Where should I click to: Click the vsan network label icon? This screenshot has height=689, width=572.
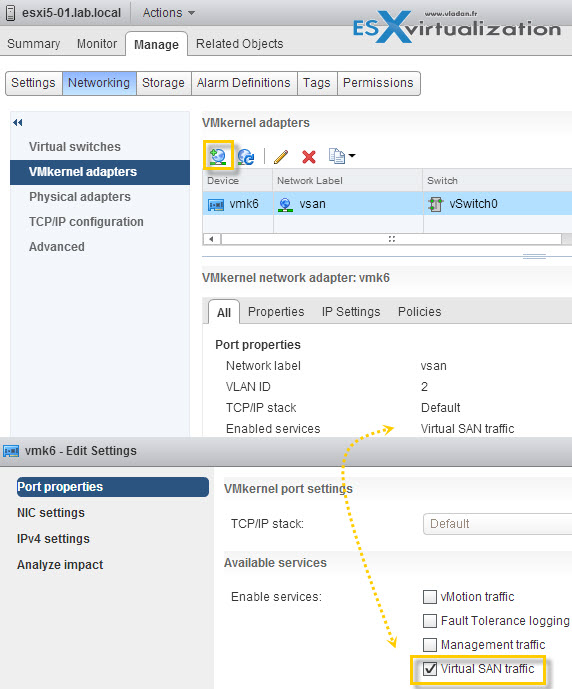click(x=286, y=204)
